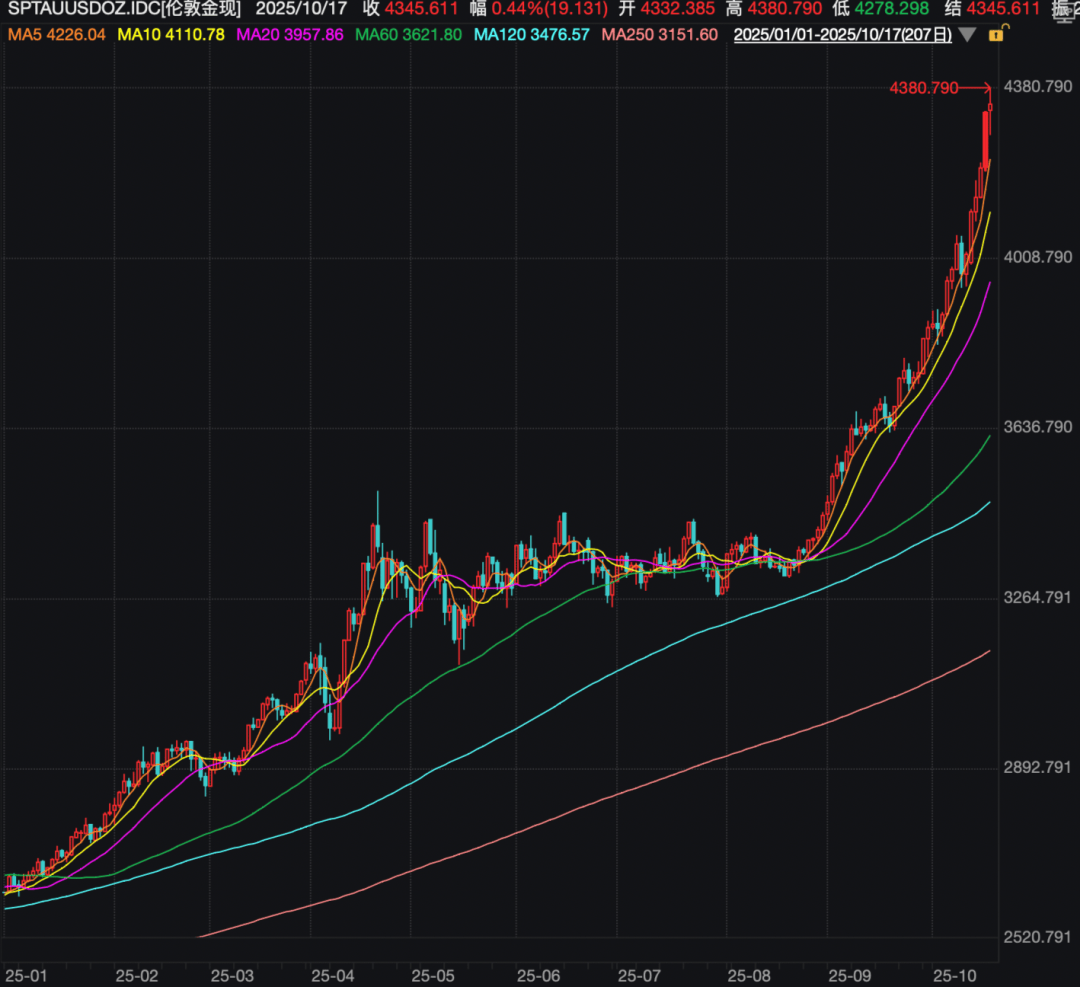Open the date range dropdown triangle
This screenshot has width=1080, height=987.
point(967,35)
